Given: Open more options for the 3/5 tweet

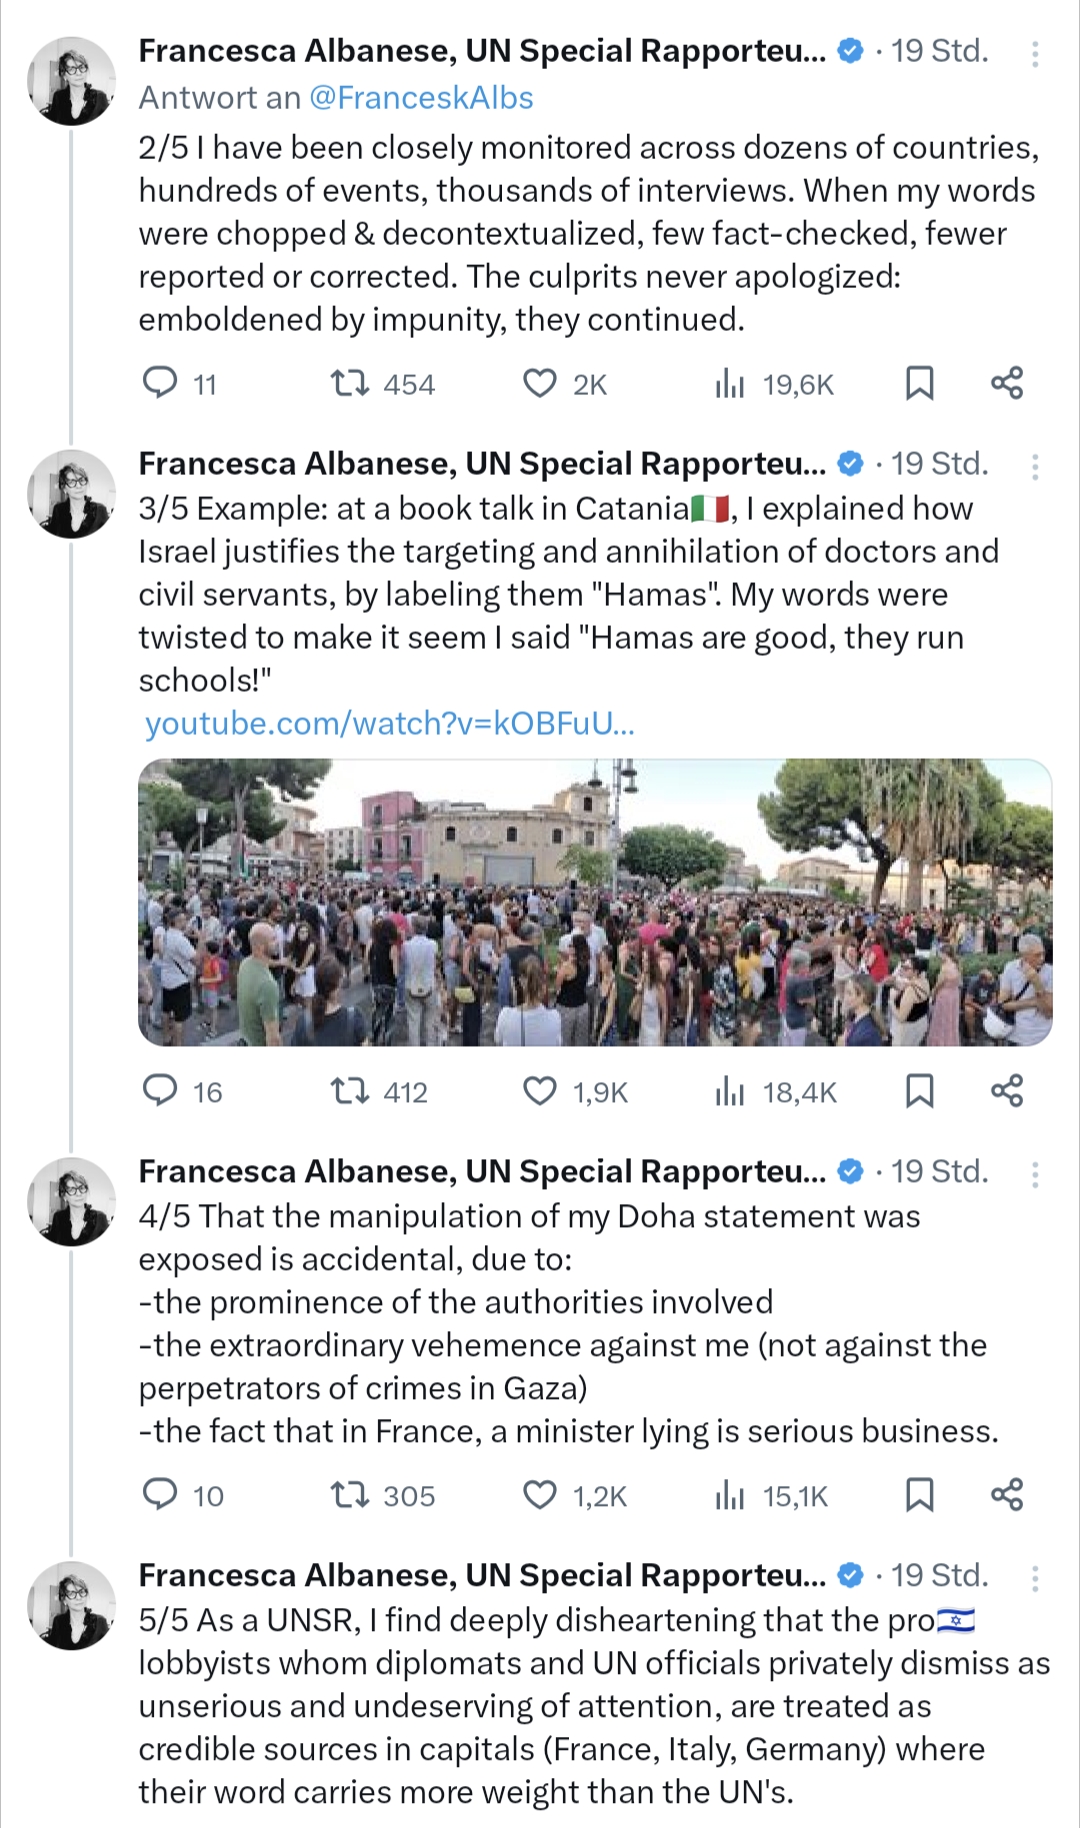Looking at the screenshot, I should 1035,467.
